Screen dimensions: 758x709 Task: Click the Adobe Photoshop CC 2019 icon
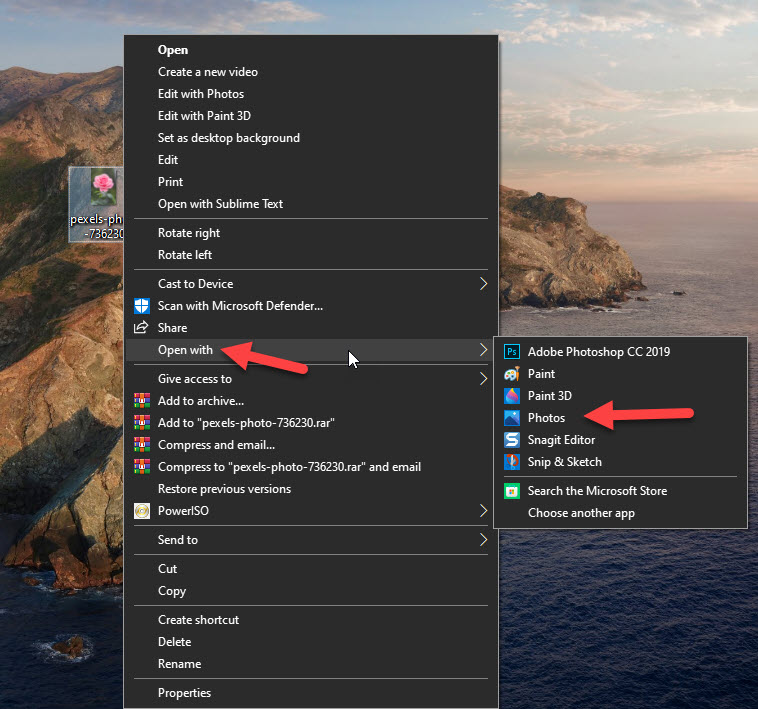(x=512, y=352)
